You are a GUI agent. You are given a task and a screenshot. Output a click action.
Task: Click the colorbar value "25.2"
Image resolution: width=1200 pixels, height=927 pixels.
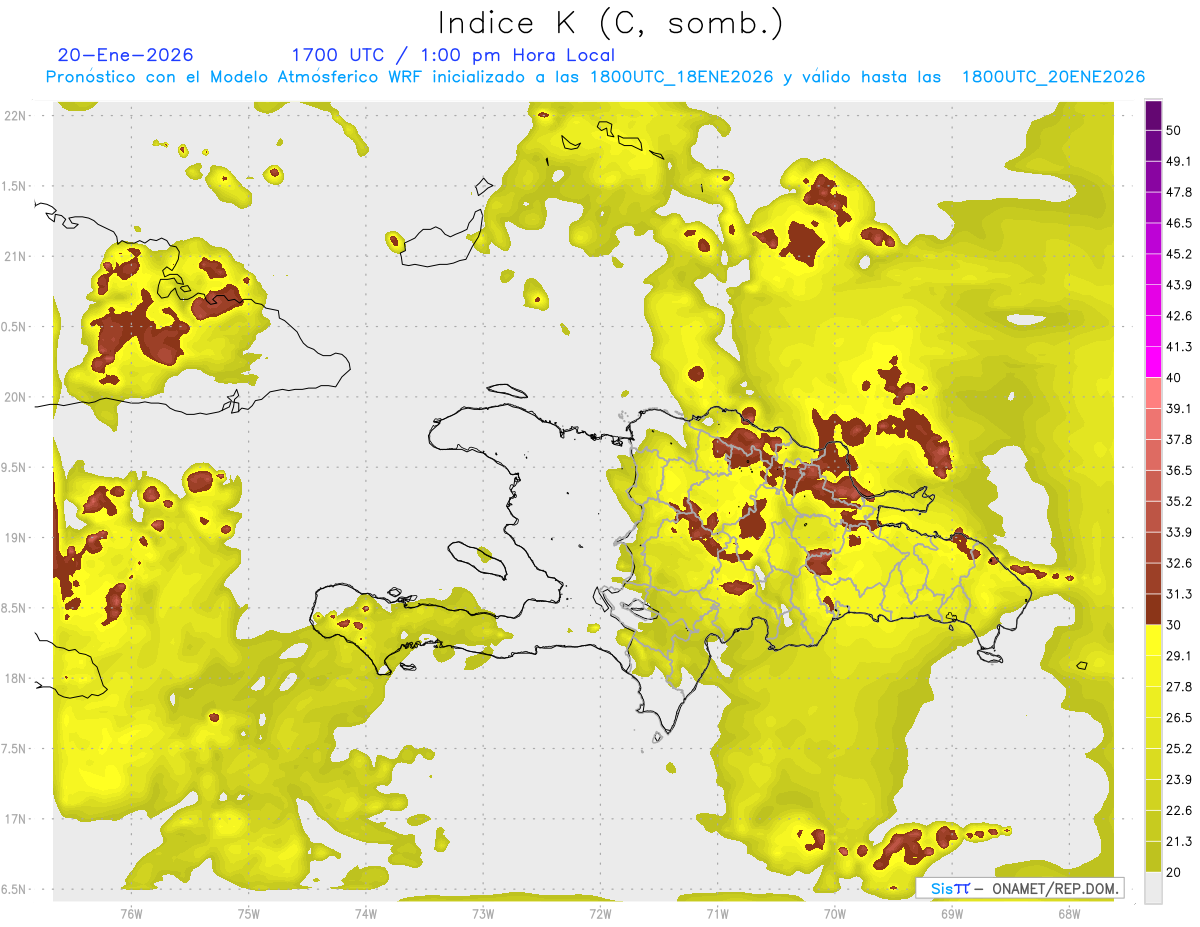pyautogui.click(x=1179, y=749)
